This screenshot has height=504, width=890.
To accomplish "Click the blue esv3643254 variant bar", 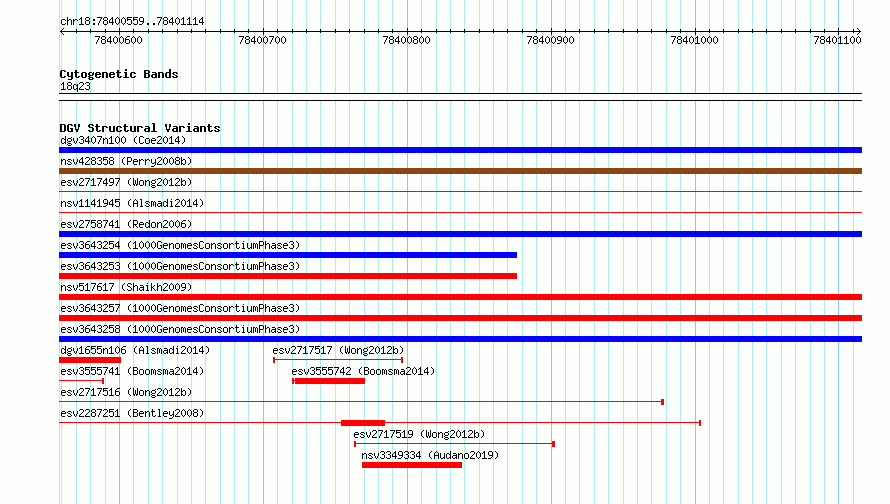I will [x=288, y=255].
